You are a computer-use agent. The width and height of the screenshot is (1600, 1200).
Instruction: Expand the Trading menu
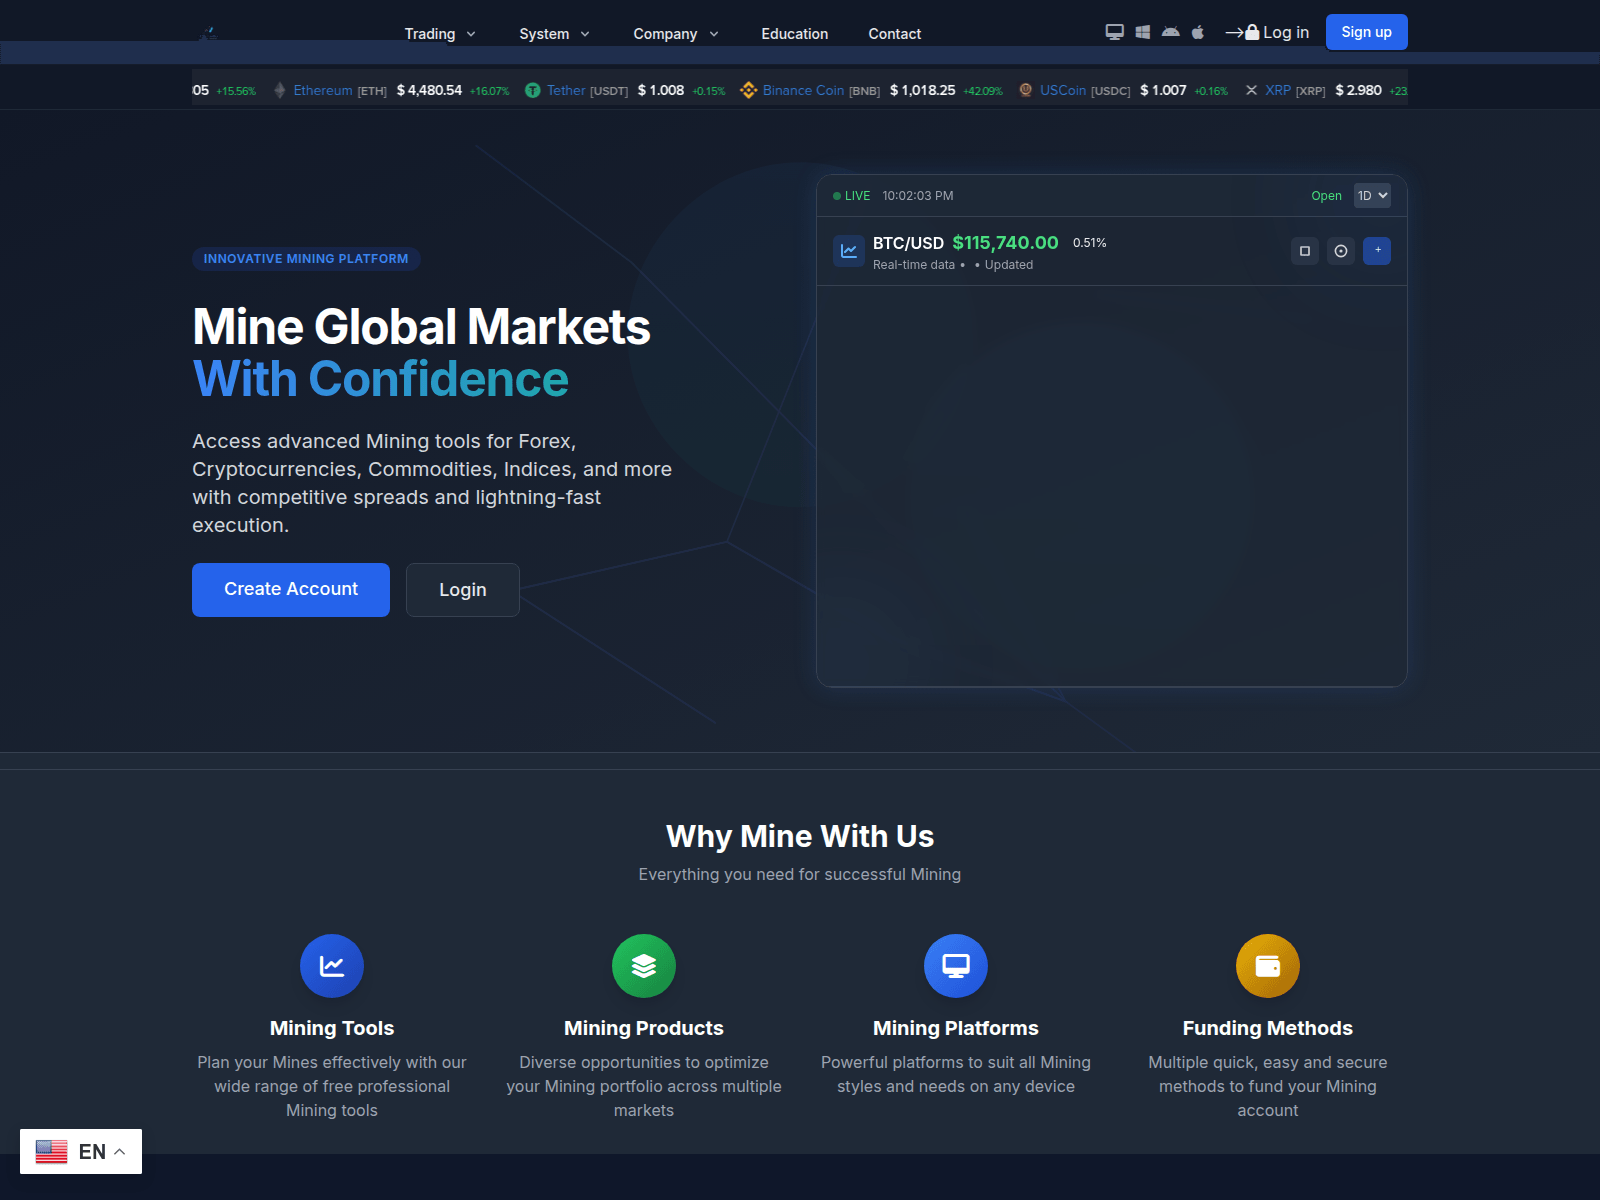pyautogui.click(x=440, y=34)
